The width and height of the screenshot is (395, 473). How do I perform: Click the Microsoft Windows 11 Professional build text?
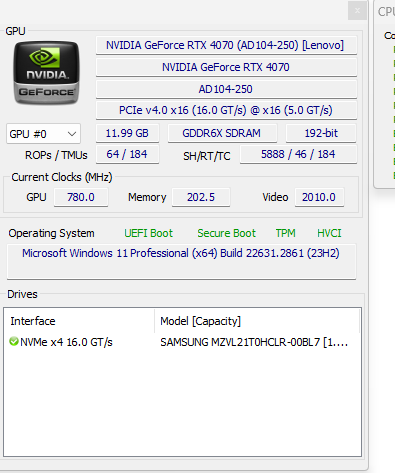181,253
